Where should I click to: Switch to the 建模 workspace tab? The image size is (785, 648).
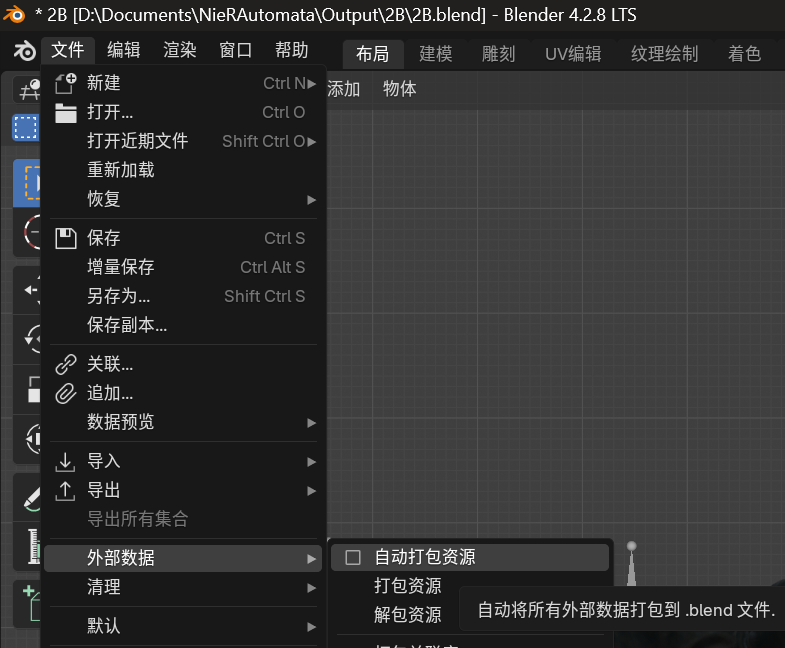click(436, 54)
